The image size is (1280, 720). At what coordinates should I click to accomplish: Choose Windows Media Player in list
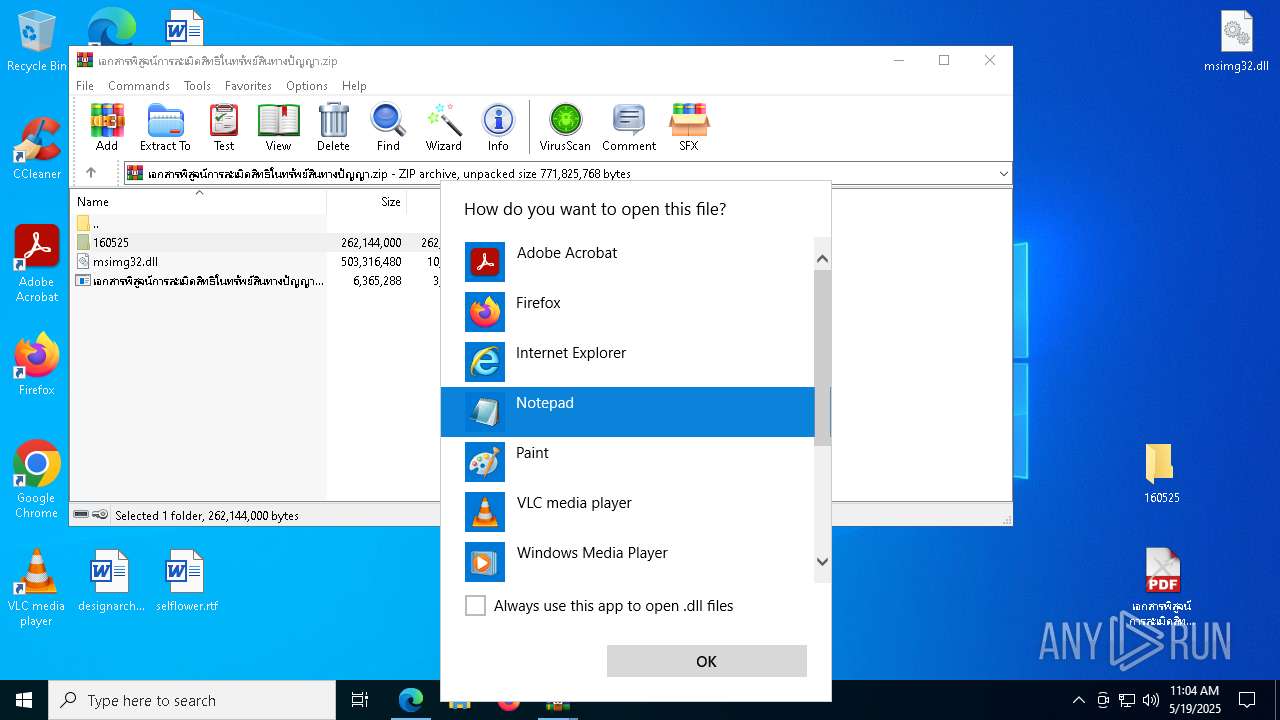coord(628,562)
